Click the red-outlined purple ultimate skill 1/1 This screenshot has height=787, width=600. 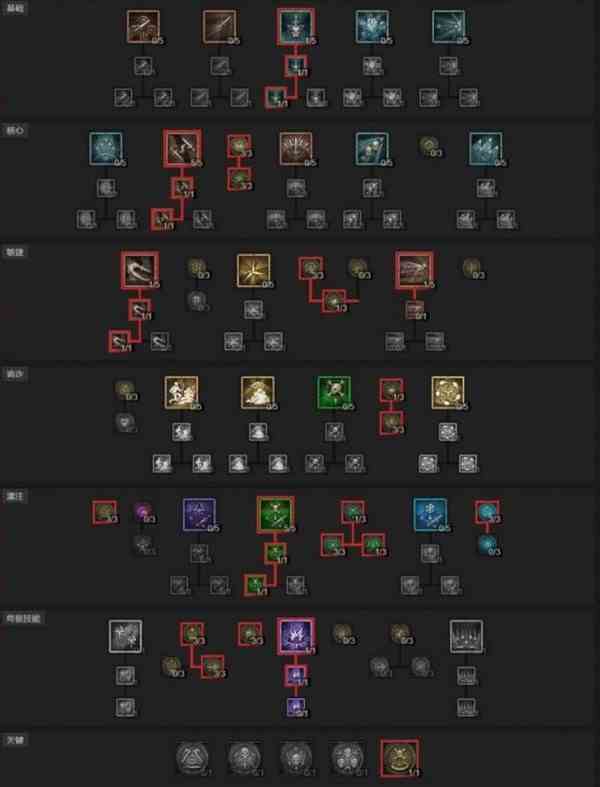pyautogui.click(x=296, y=636)
